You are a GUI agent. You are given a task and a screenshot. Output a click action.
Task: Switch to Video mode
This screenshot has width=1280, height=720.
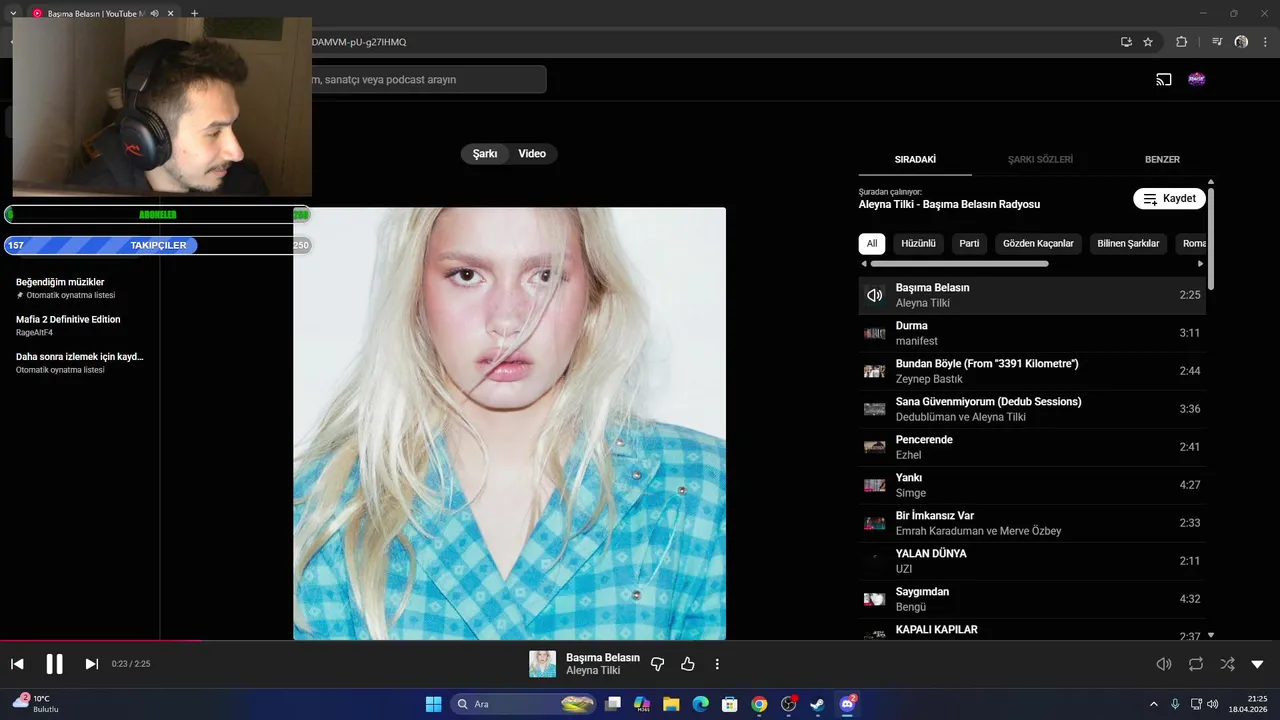(532, 154)
